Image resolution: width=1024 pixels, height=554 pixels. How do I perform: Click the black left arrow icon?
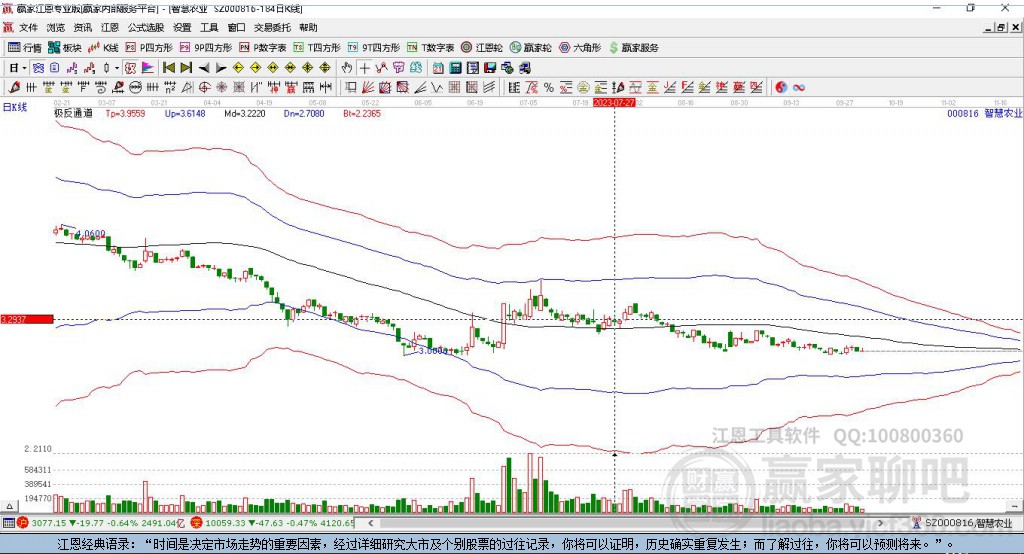pyautogui.click(x=204, y=68)
